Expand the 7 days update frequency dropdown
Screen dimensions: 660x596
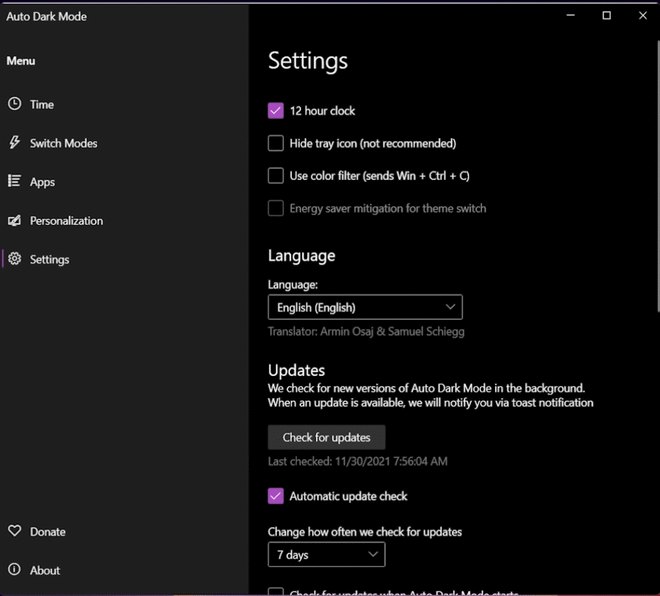pos(326,555)
